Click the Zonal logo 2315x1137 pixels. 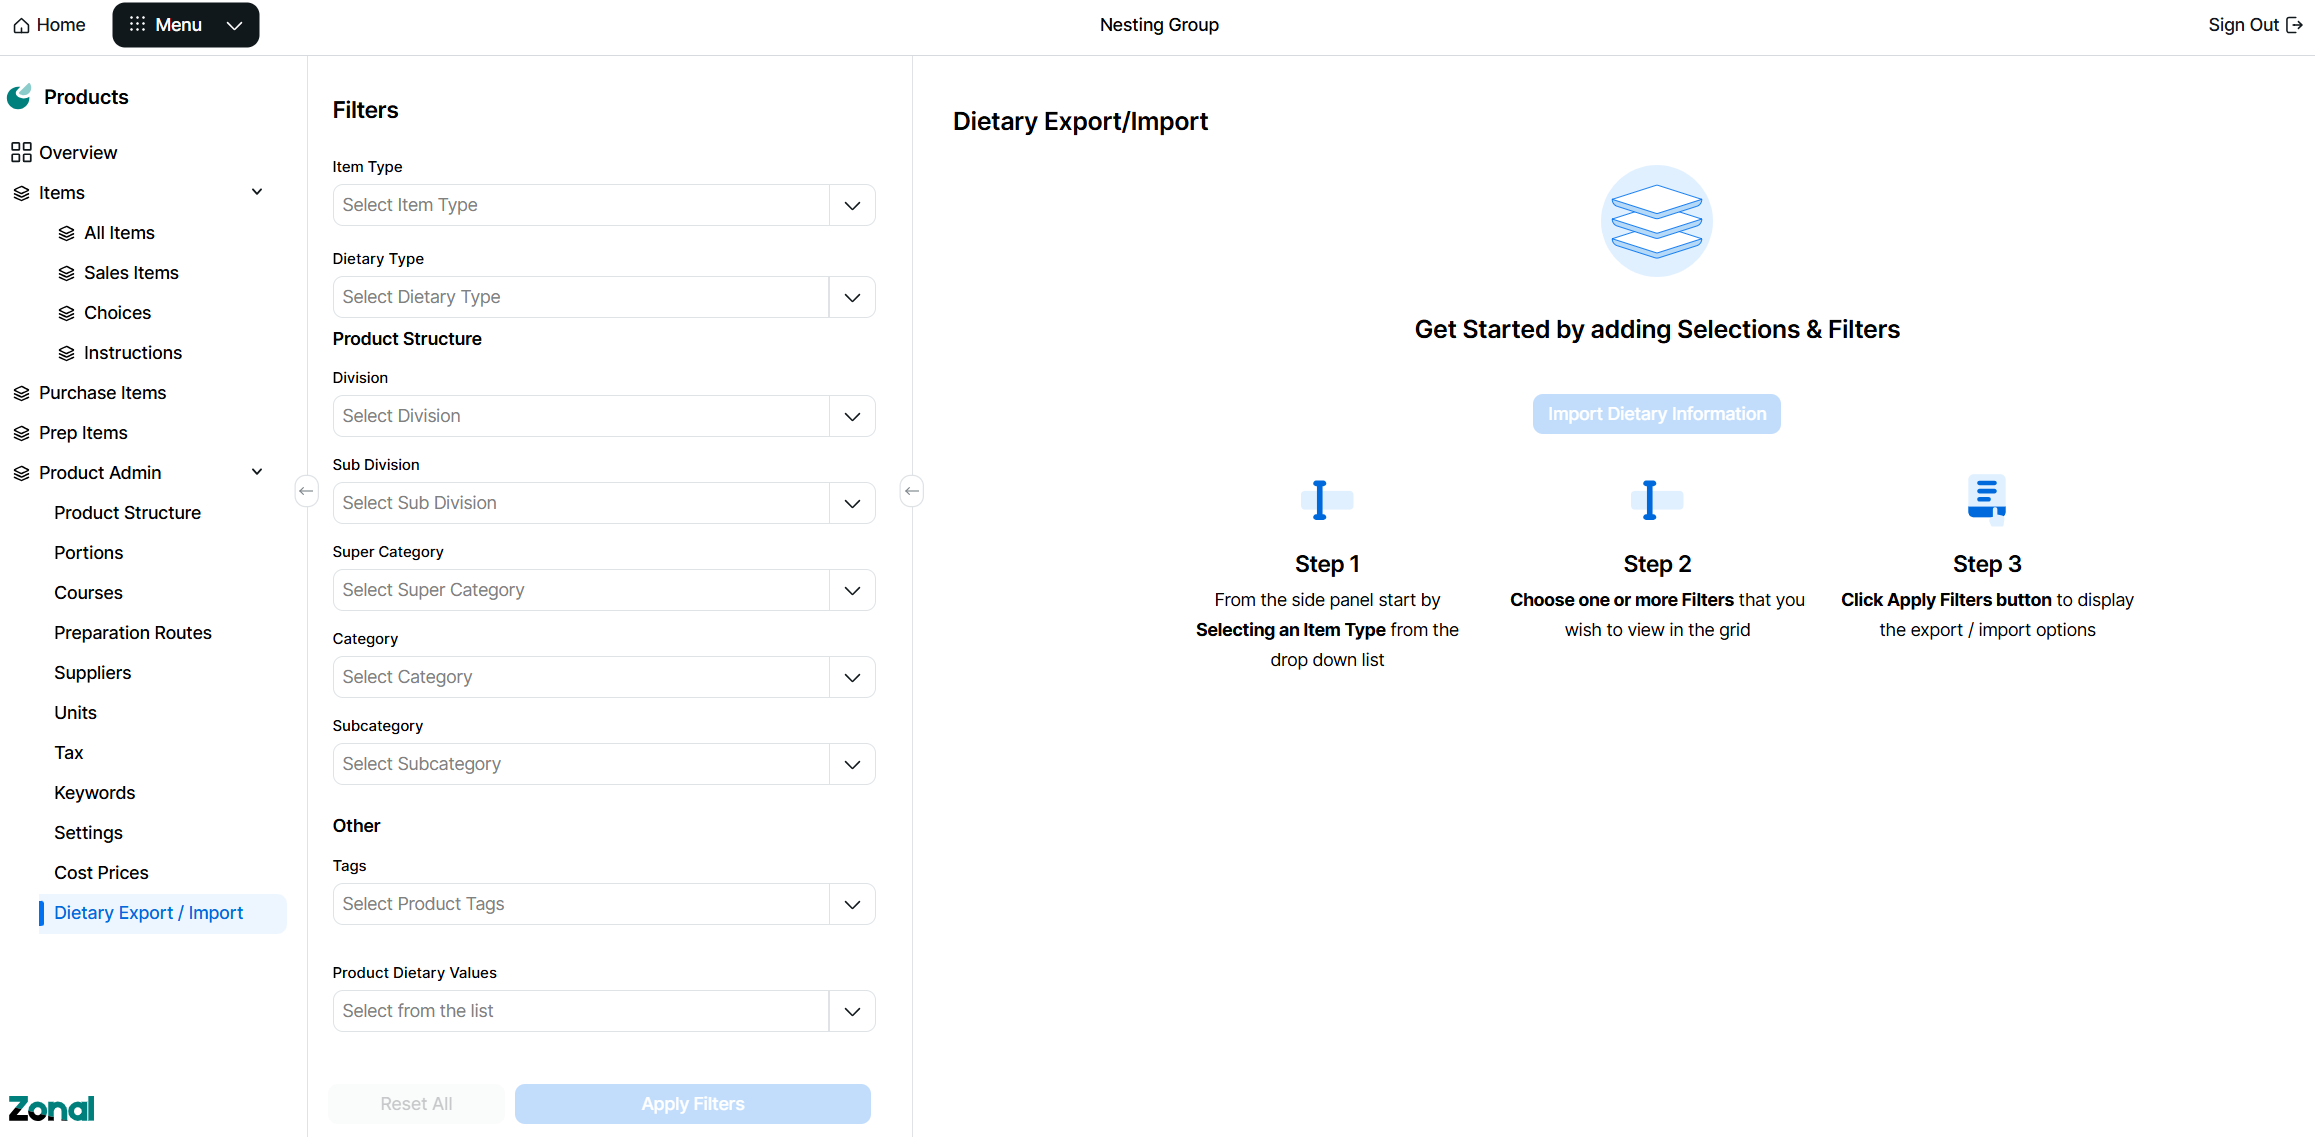coord(51,1108)
